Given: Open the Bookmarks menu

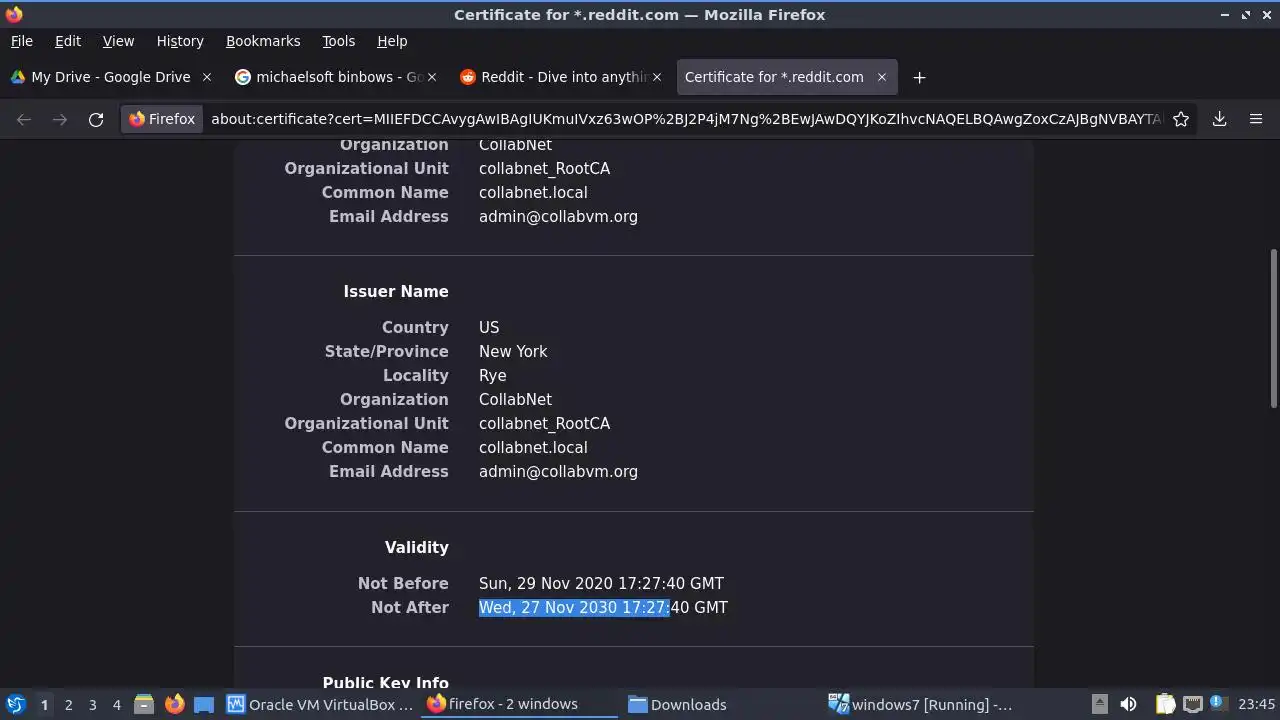Looking at the screenshot, I should [x=263, y=41].
